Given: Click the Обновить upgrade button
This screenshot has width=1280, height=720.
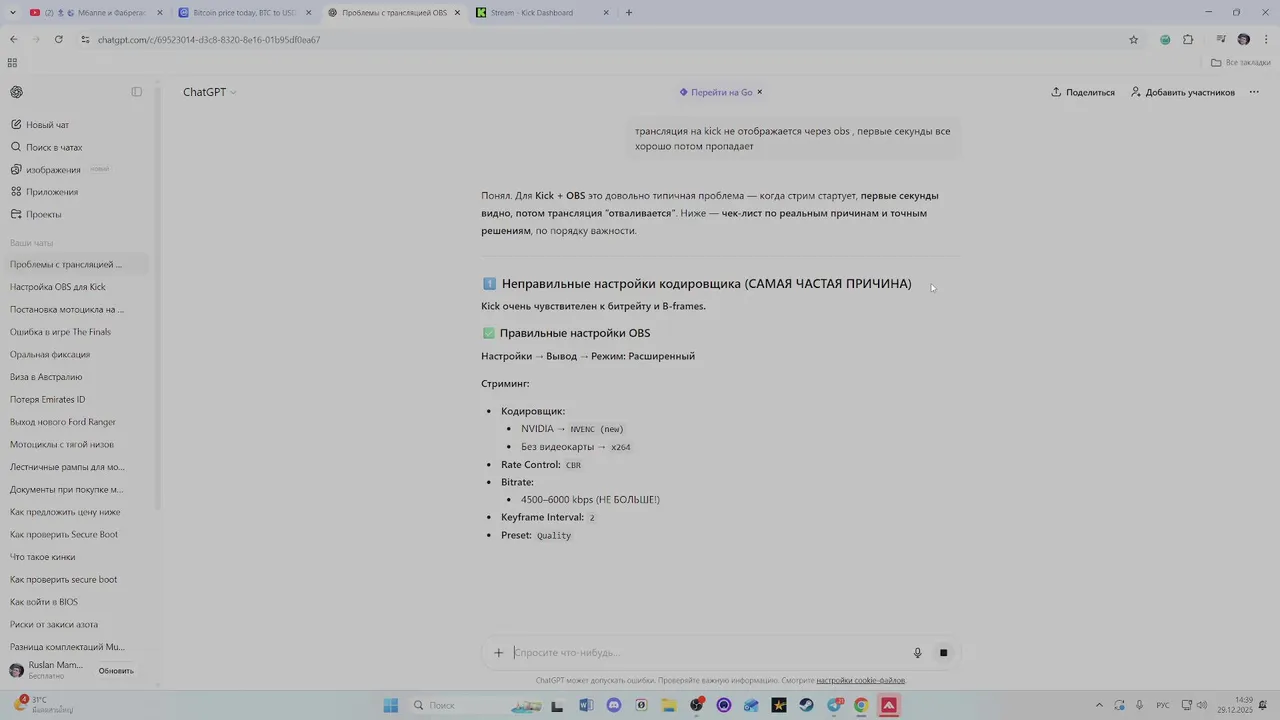Looking at the screenshot, I should pyautogui.click(x=116, y=671).
